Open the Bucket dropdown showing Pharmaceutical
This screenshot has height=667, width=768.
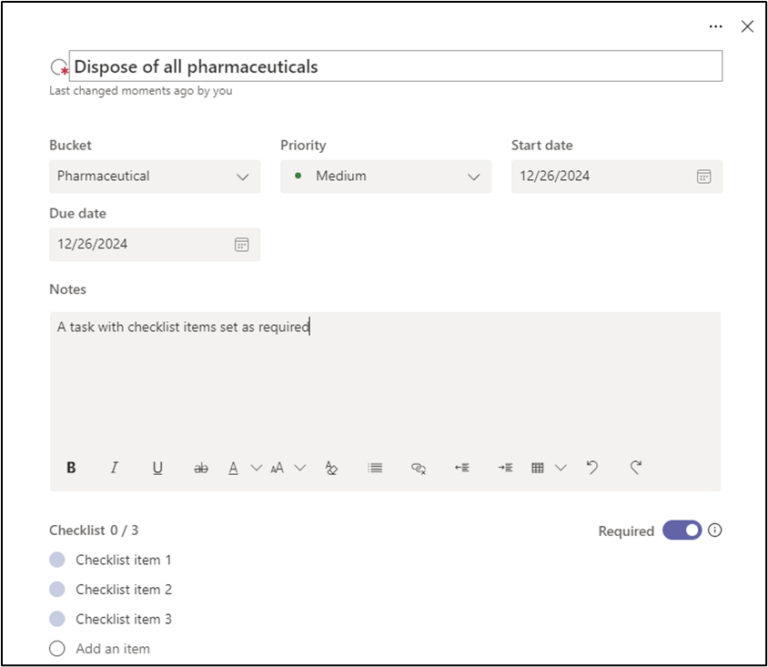point(154,176)
